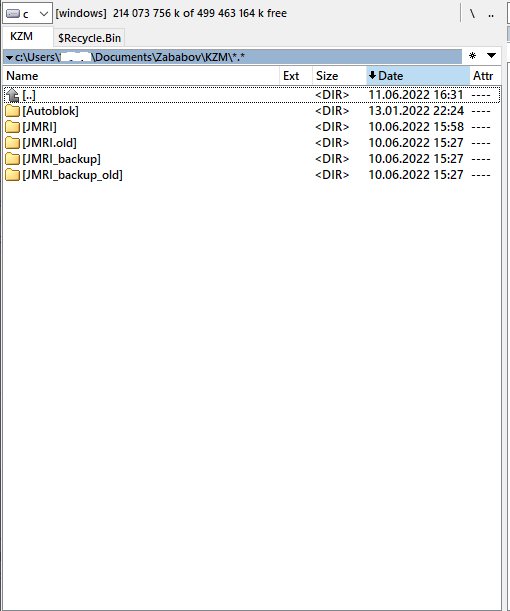
Task: Click the free space info text
Action: click(x=200, y=13)
